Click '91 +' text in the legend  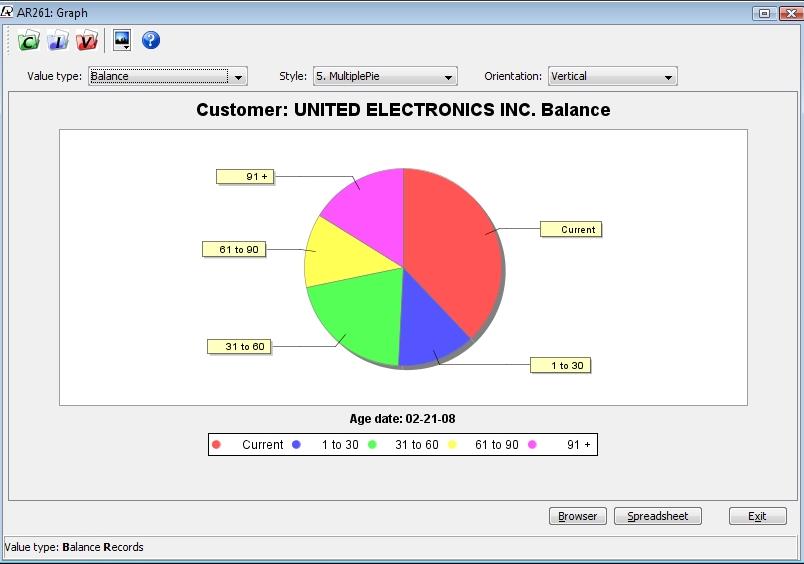(579, 445)
